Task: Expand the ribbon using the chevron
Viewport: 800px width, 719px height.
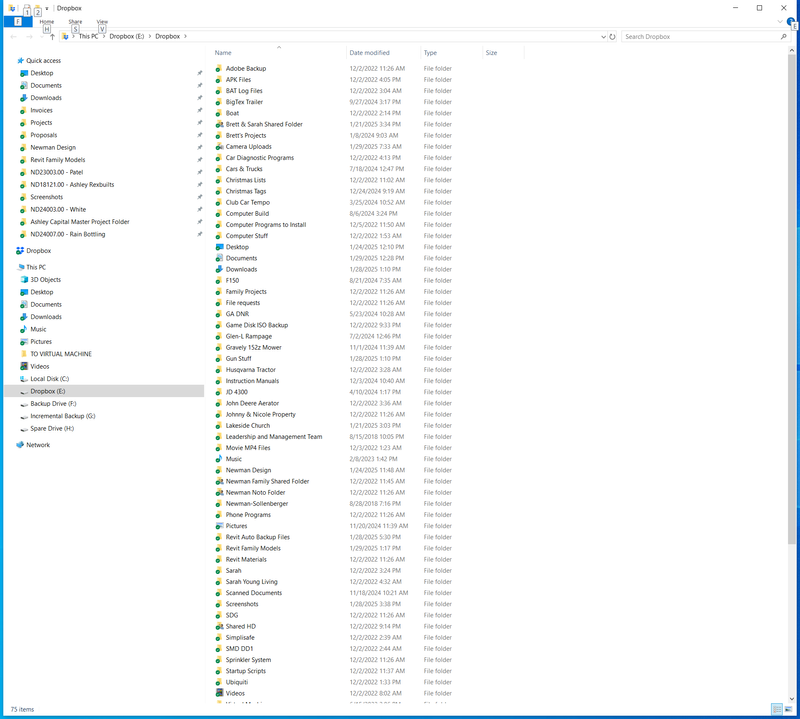Action: pyautogui.click(x=779, y=21)
